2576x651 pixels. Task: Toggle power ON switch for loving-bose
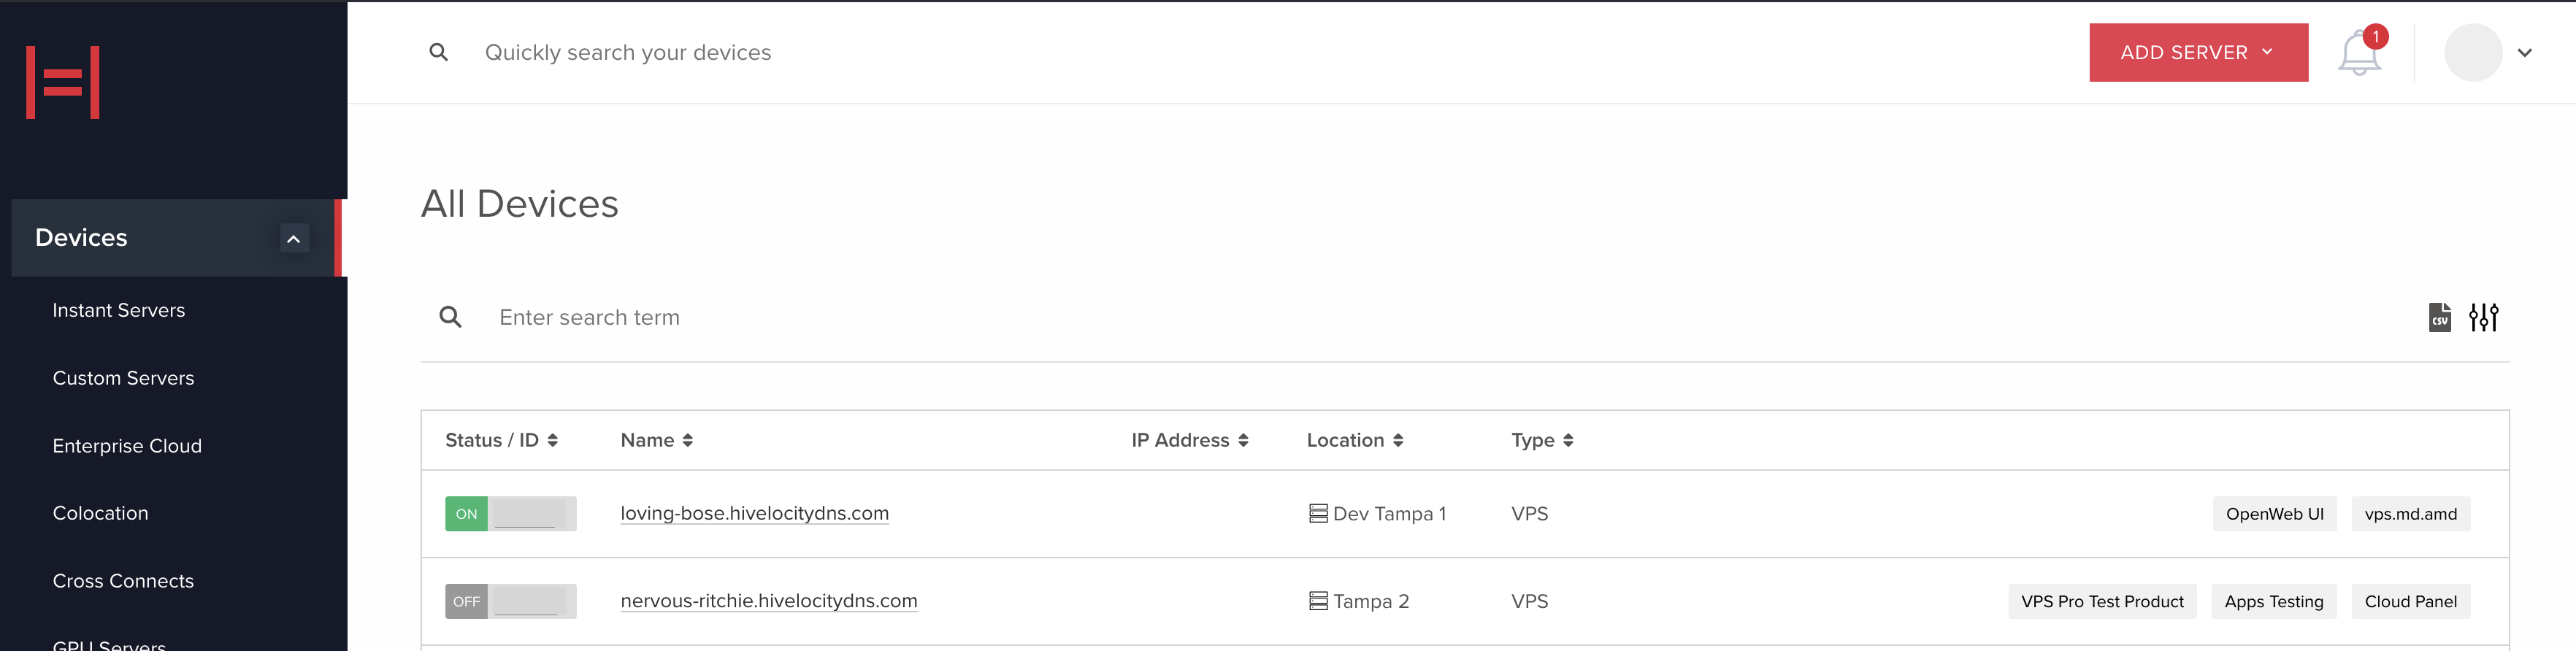tap(510, 514)
